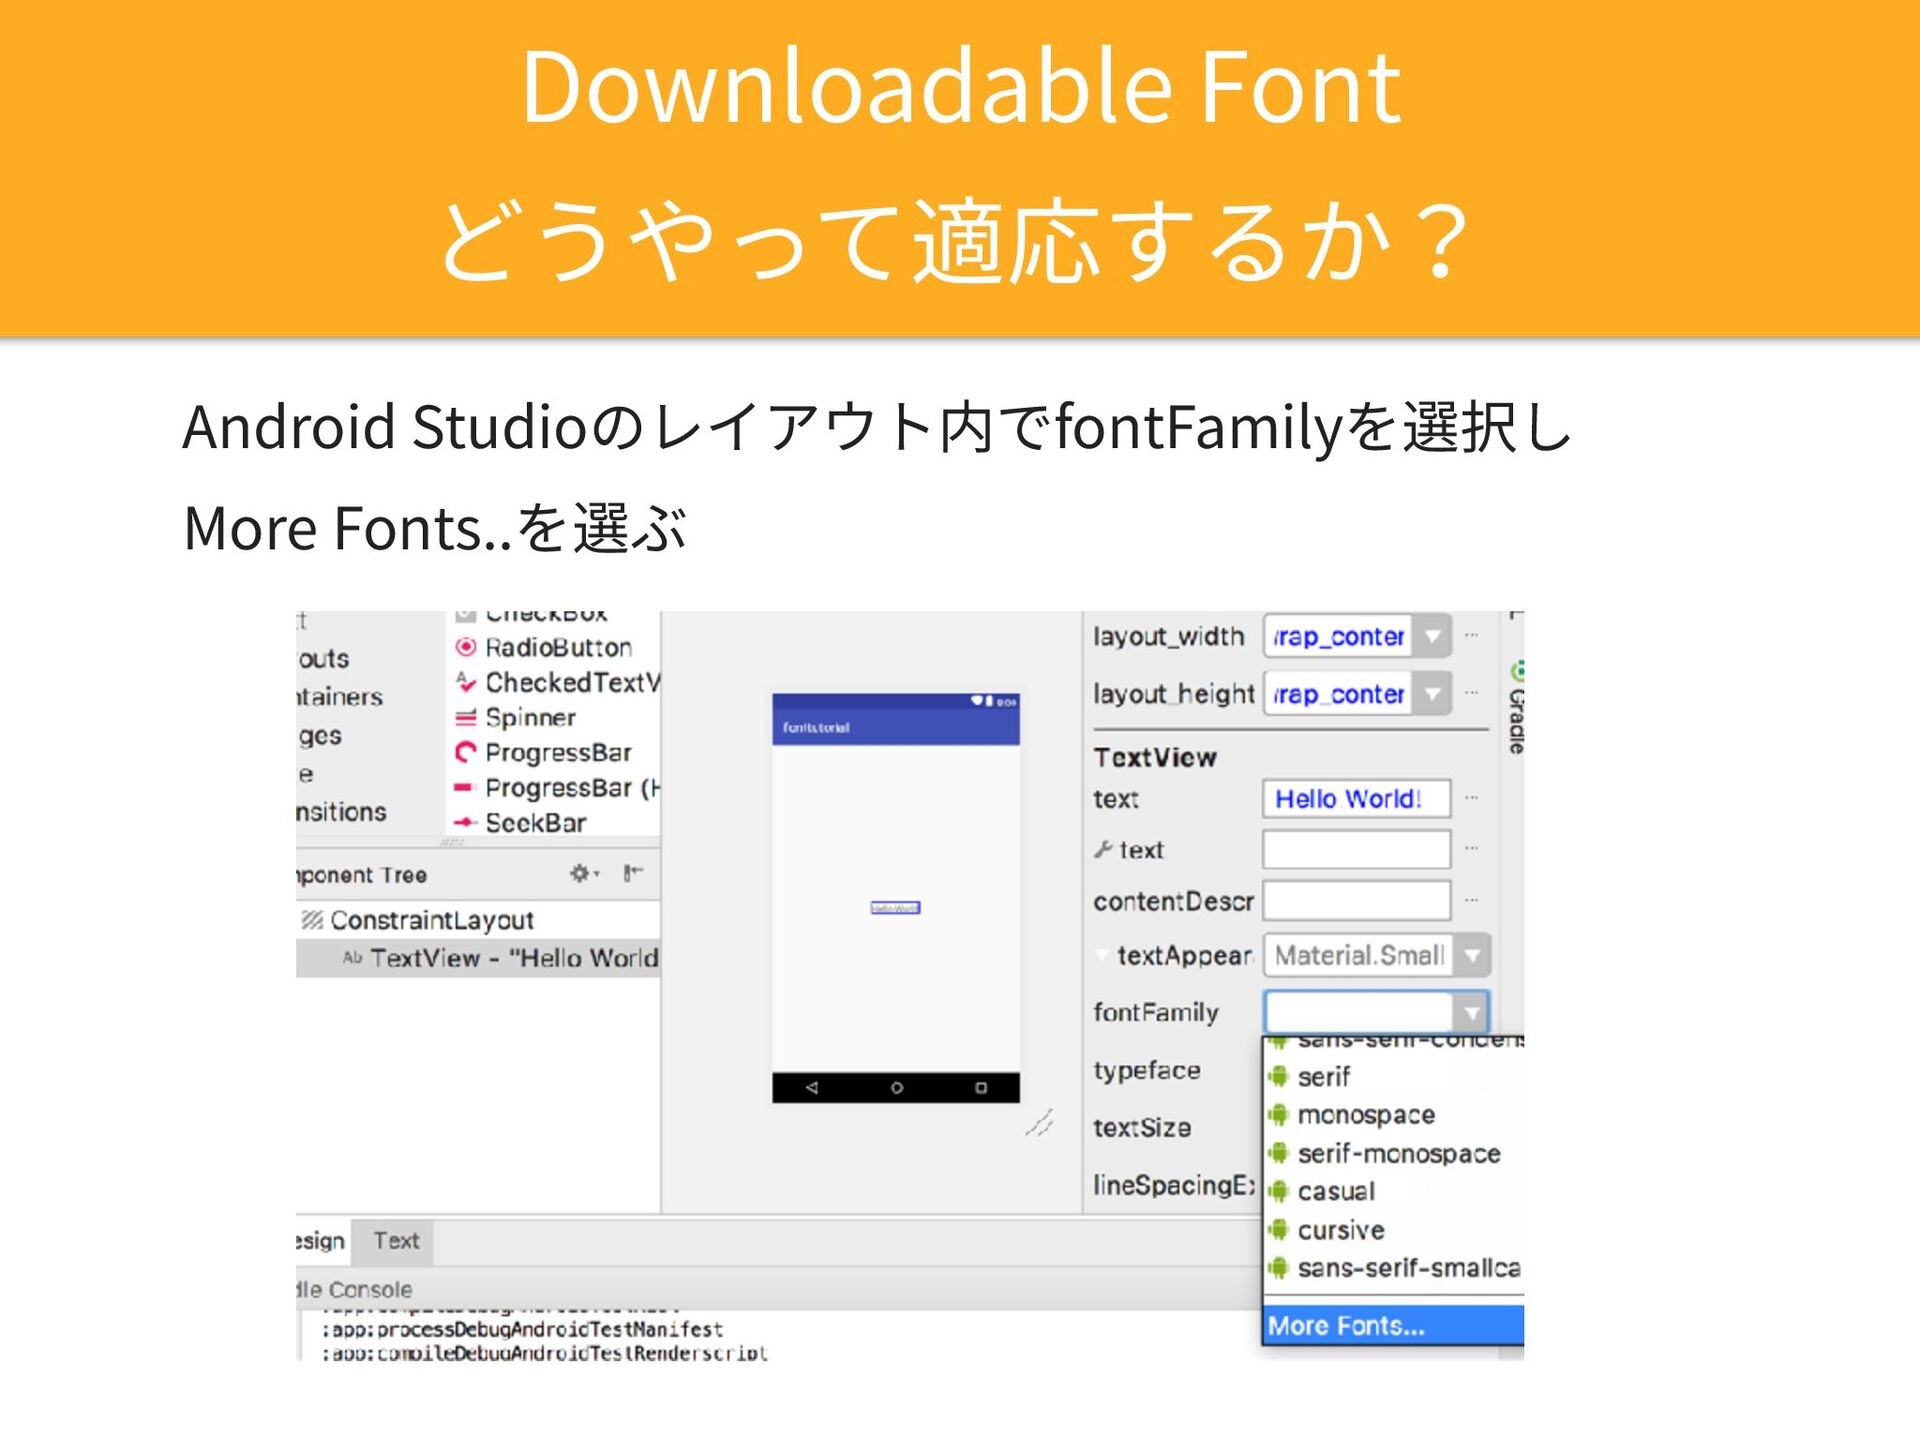Viewport: 1920px width, 1440px height.
Task: Click the preview resize handle icon
Action: 1040,1123
